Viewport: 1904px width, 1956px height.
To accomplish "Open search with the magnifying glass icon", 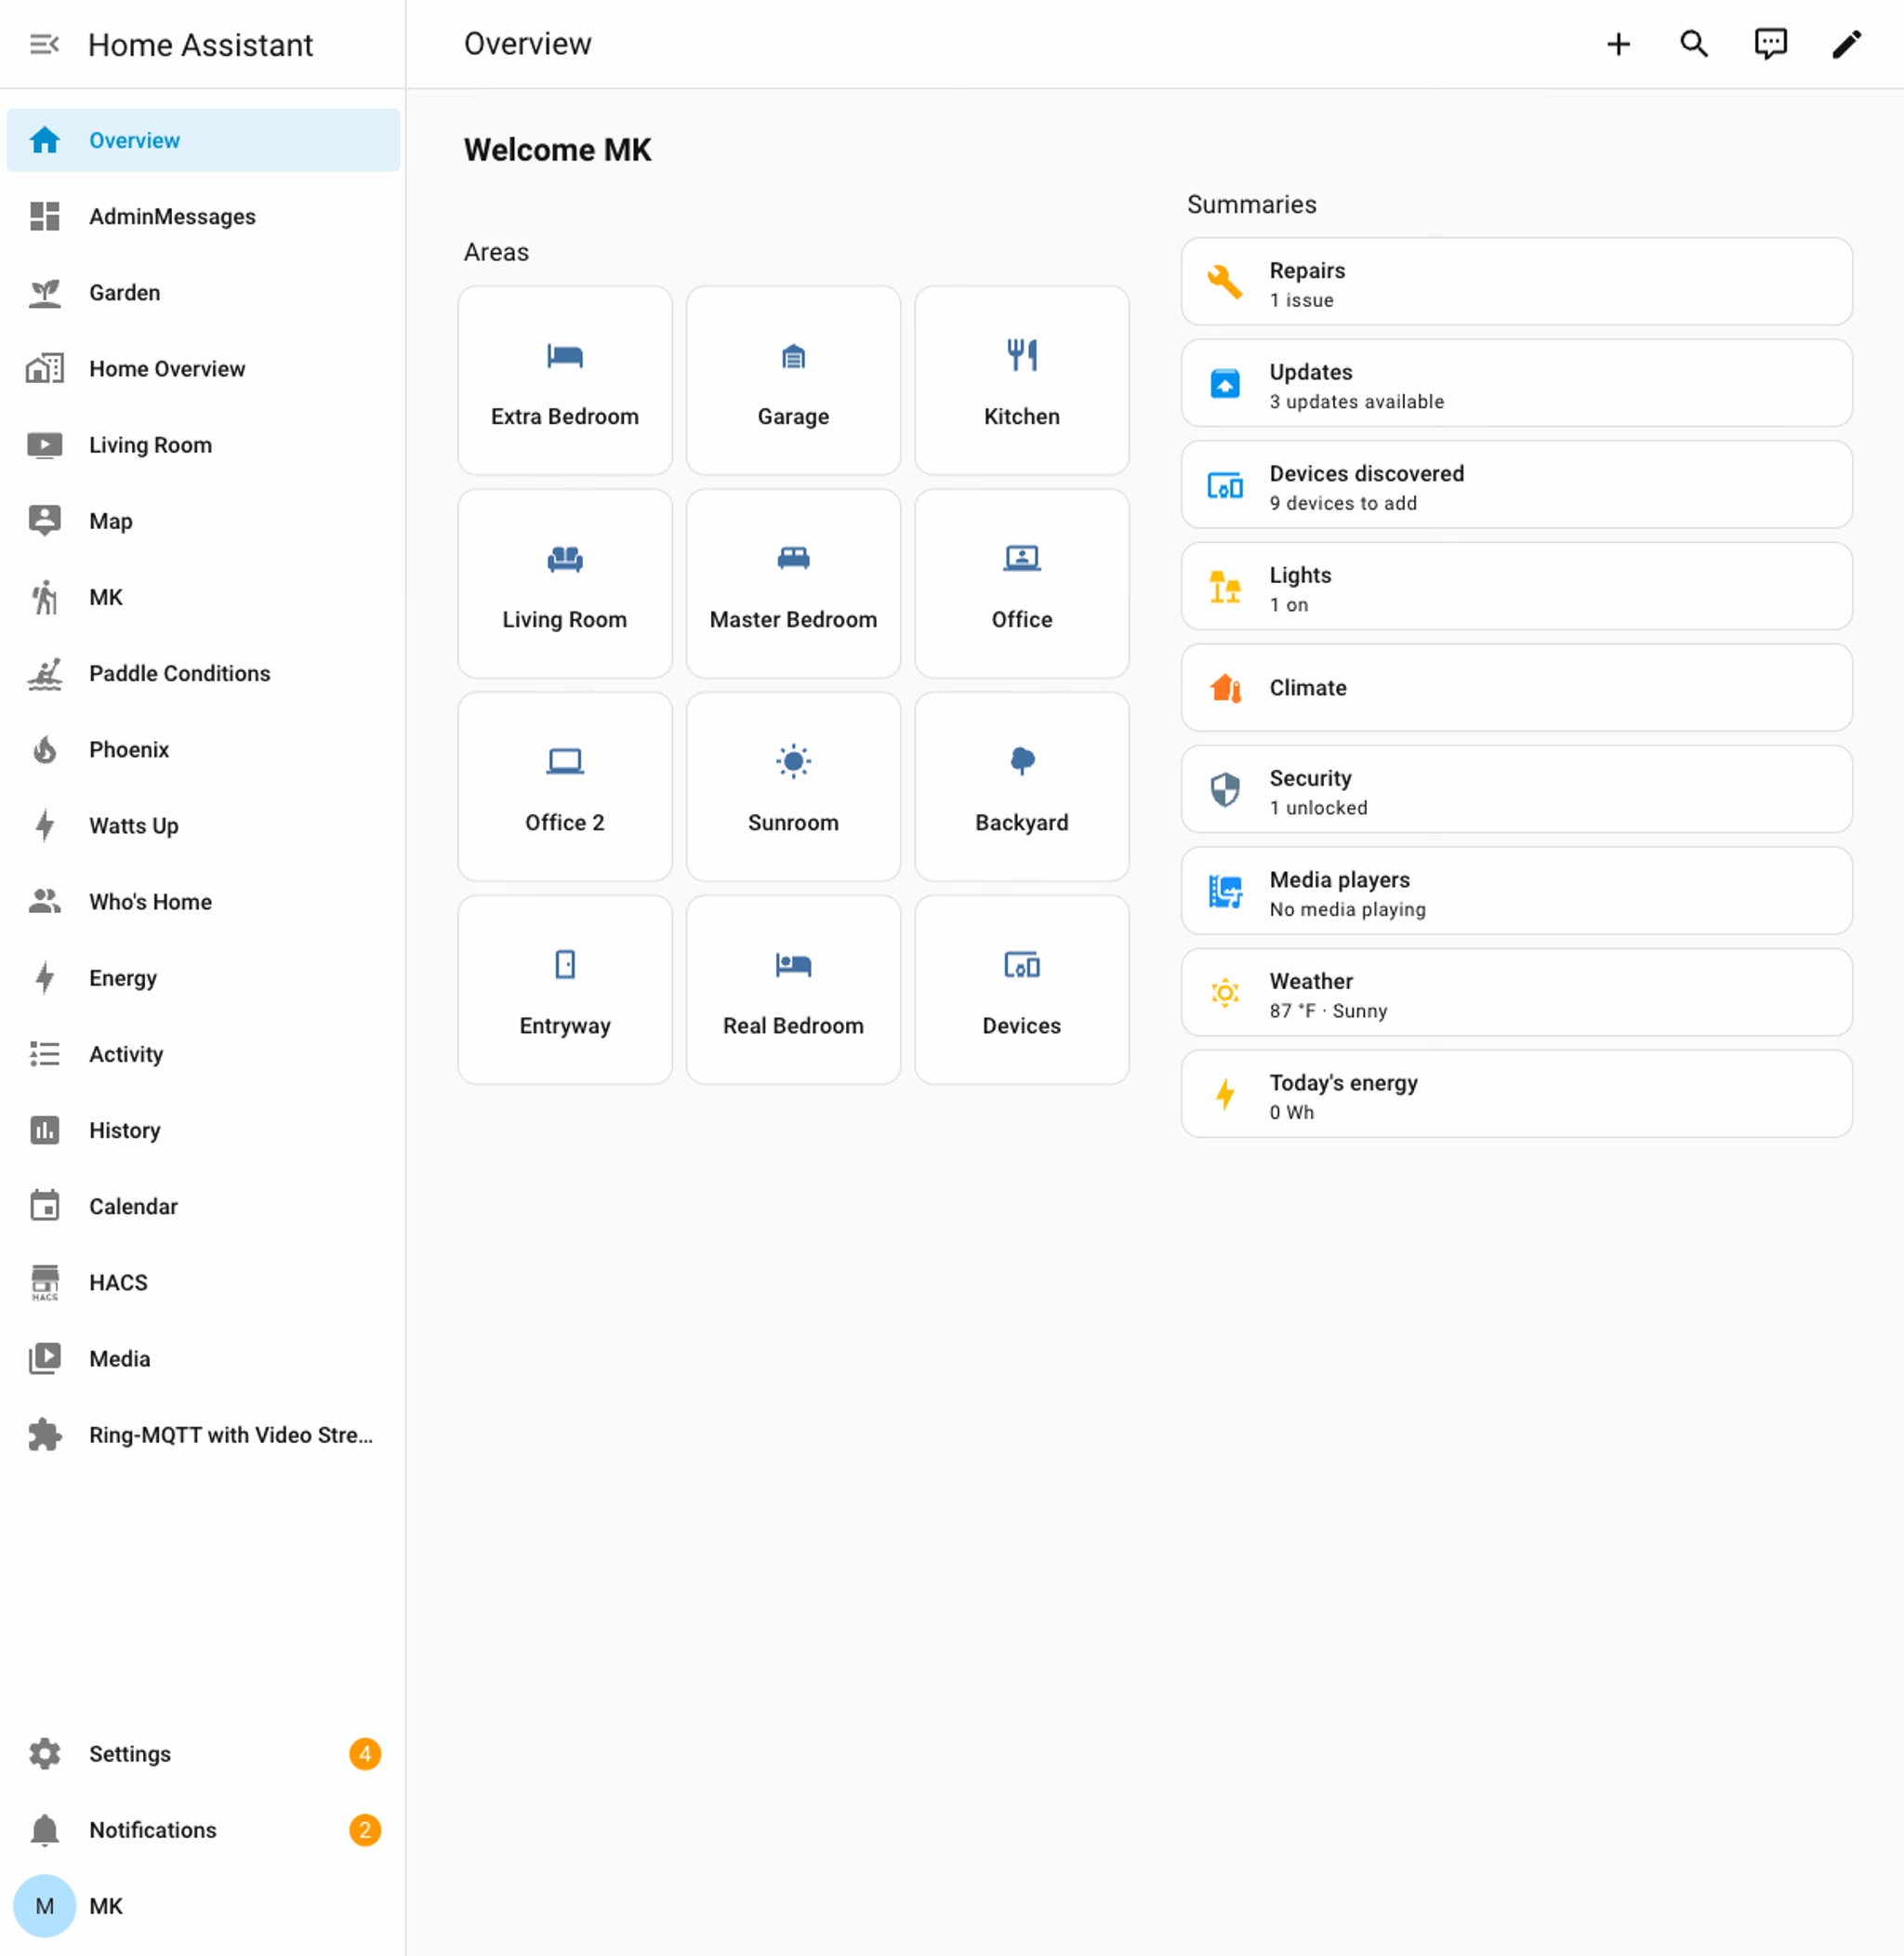I will point(1694,44).
